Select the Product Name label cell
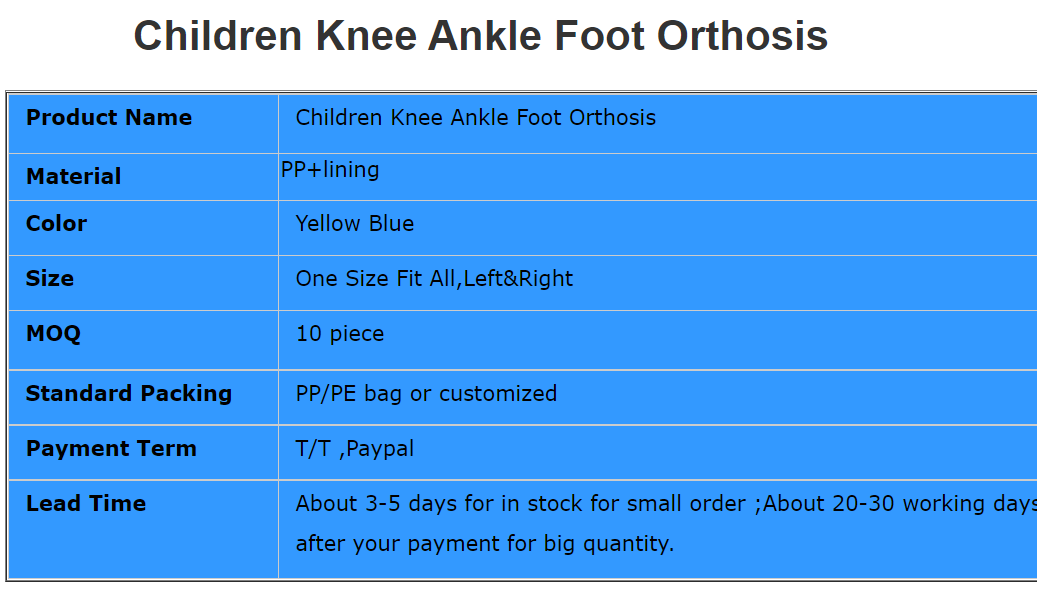The image size is (1047, 589). point(109,118)
